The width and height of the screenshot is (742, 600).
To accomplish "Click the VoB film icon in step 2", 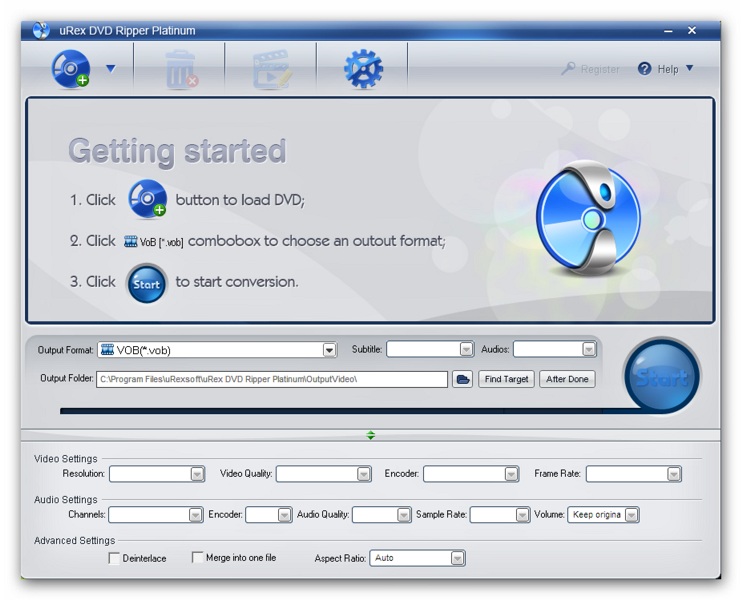I will 130,241.
